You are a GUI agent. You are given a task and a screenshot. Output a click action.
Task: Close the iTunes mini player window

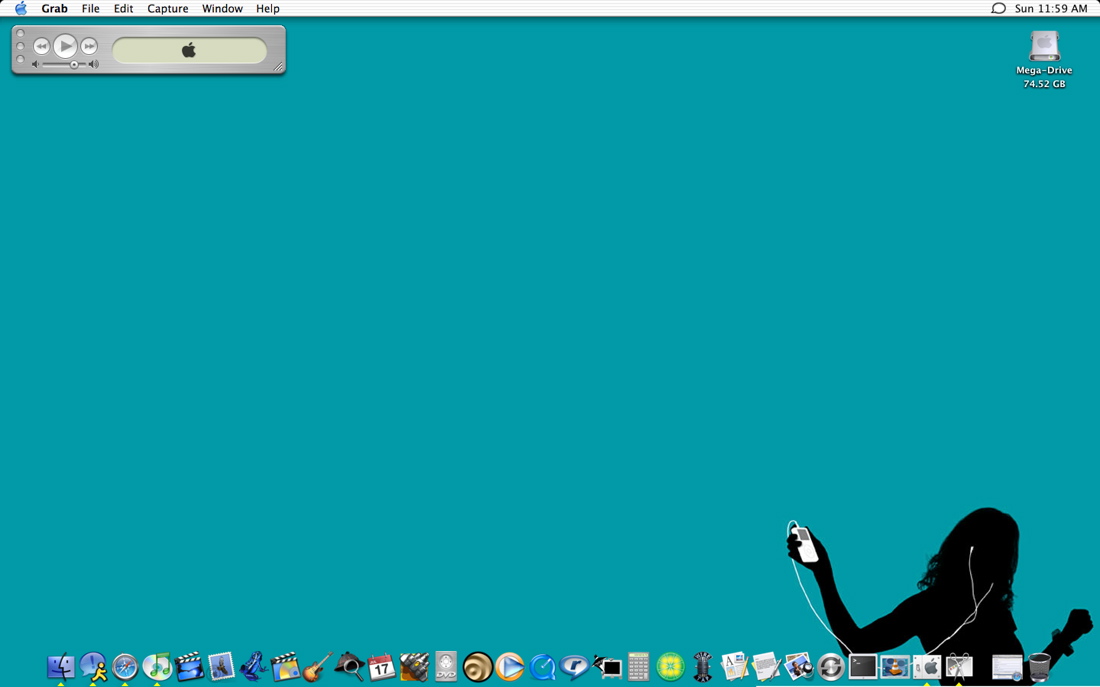(x=20, y=33)
